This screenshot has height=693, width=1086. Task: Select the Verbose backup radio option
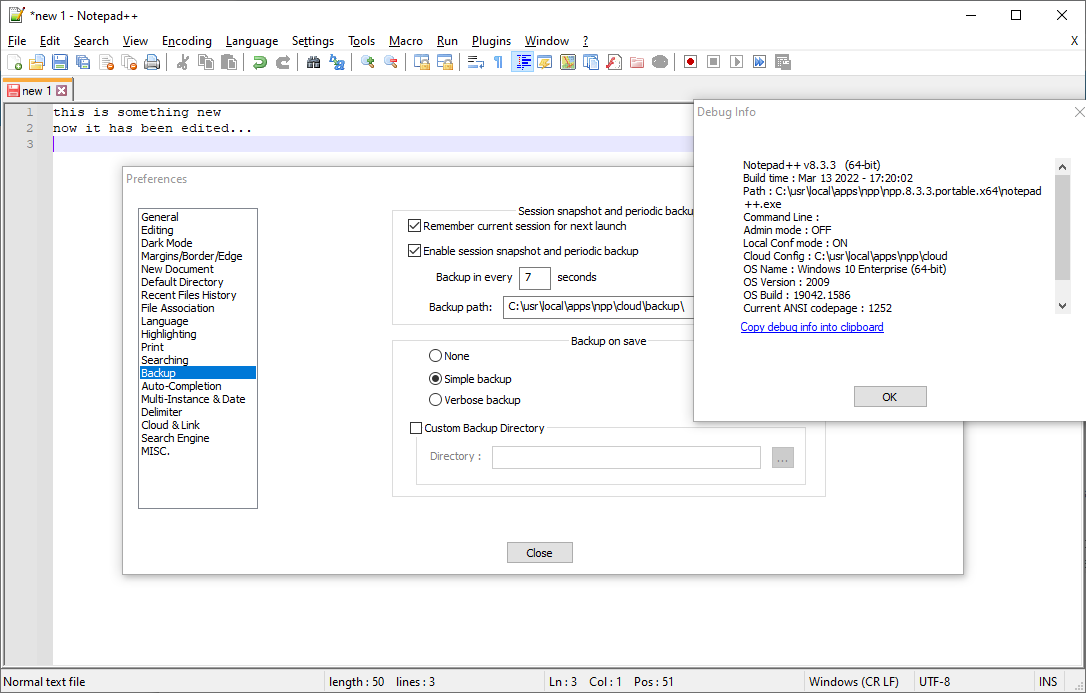point(435,400)
